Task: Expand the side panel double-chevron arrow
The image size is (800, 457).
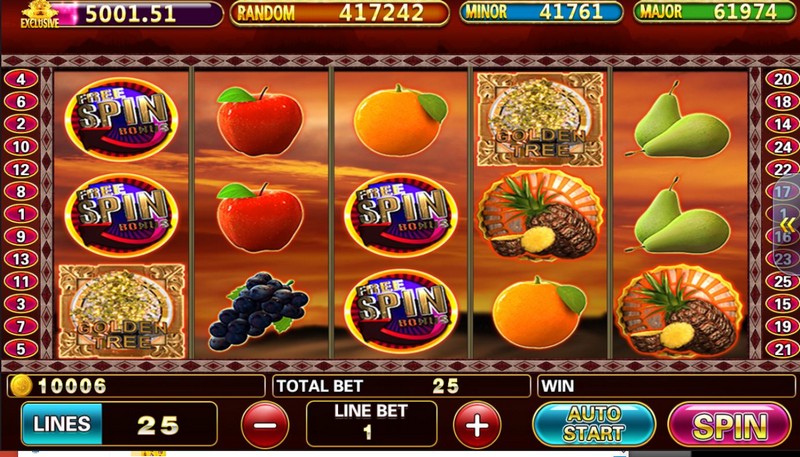Action: click(788, 225)
